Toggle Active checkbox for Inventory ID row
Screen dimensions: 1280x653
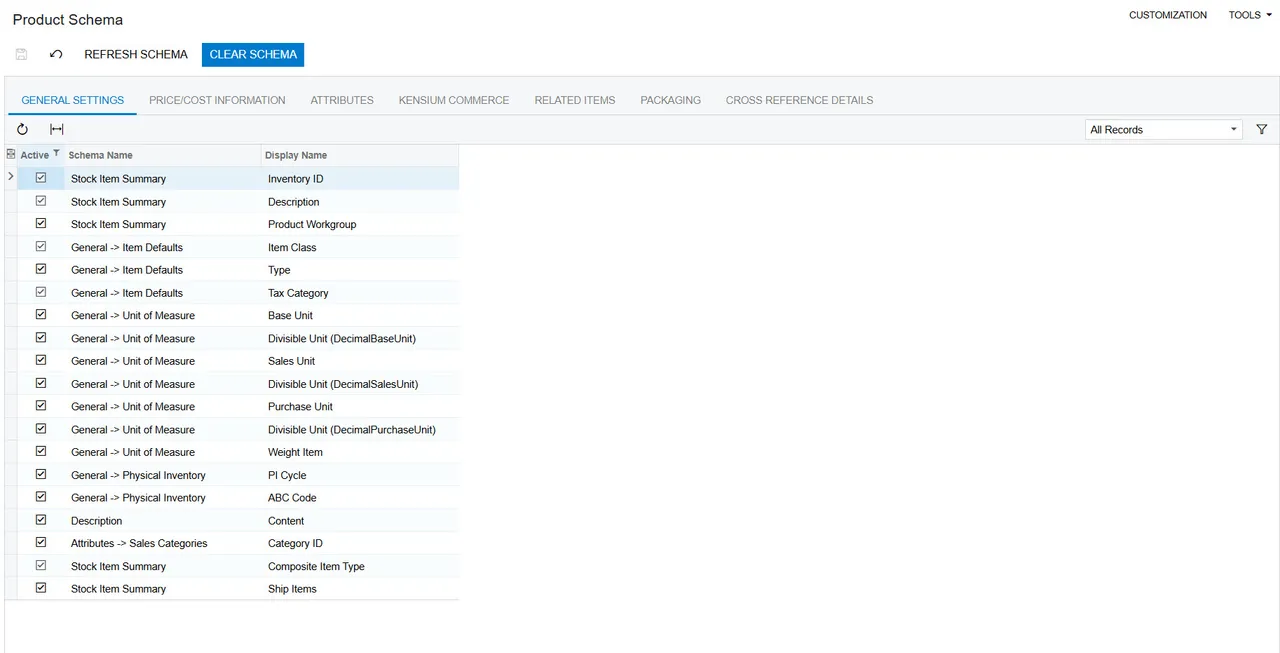[x=41, y=178]
